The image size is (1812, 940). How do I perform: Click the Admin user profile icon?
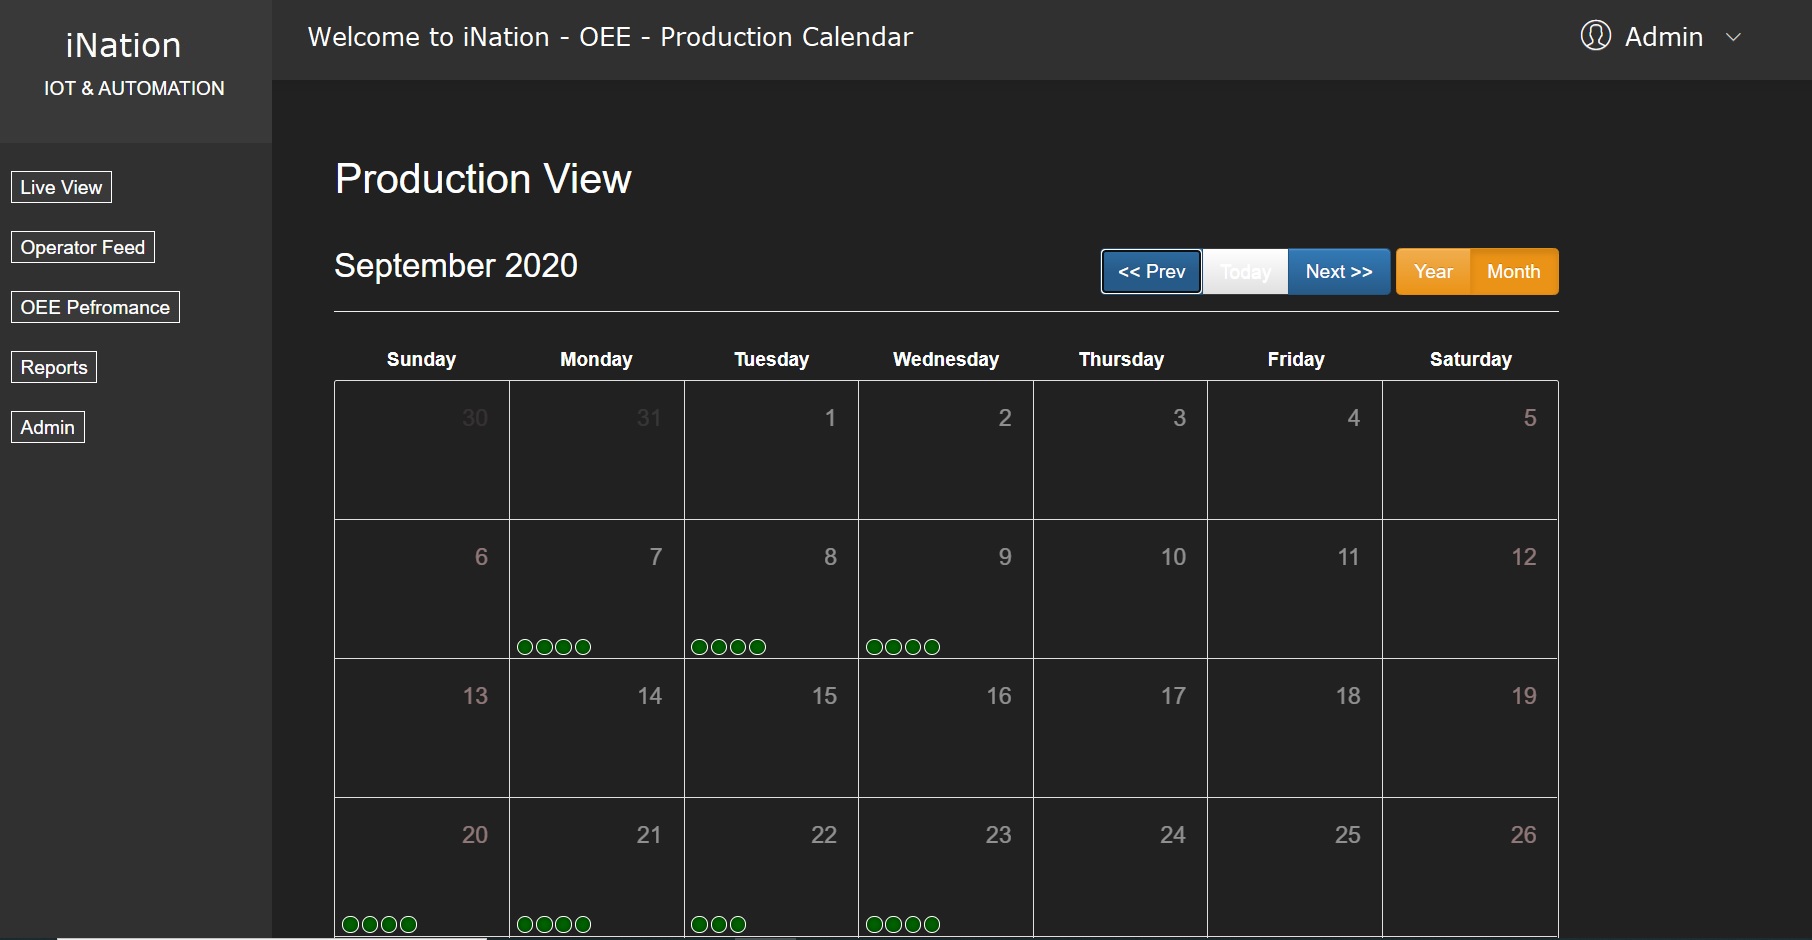tap(1595, 36)
